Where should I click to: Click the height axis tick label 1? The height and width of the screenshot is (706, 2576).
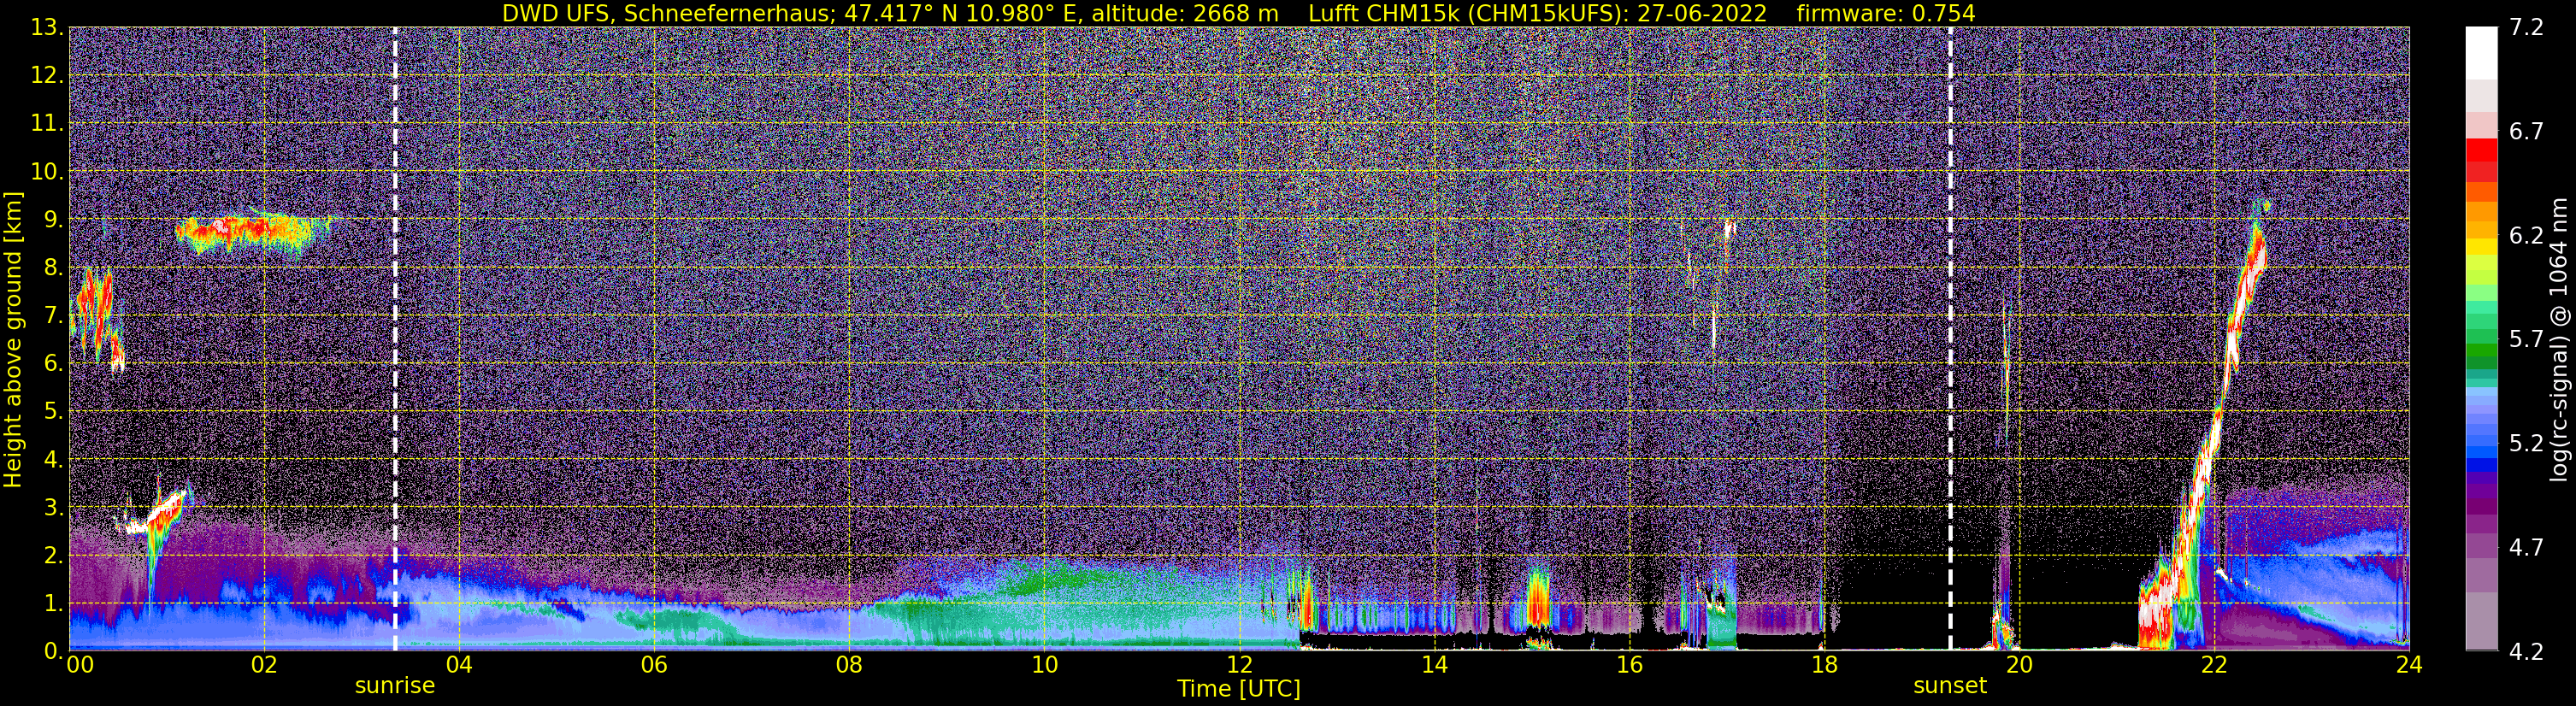(x=53, y=604)
